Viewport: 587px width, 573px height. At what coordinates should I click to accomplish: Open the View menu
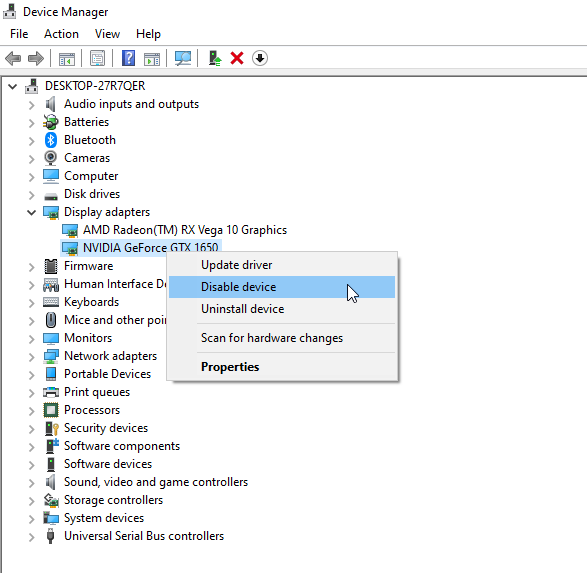pyautogui.click(x=107, y=34)
